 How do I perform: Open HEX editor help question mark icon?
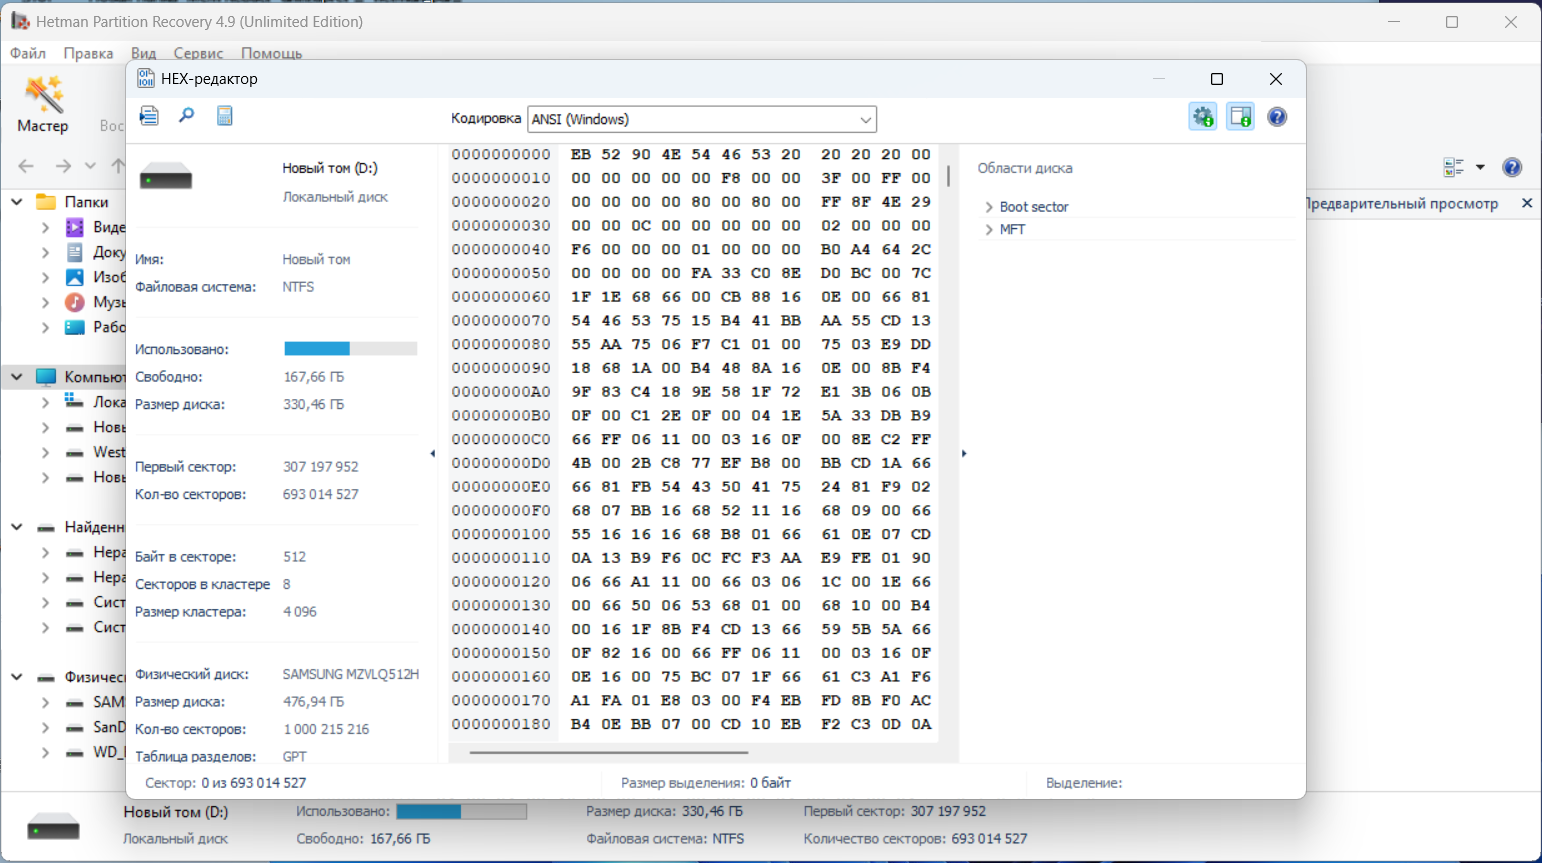tap(1277, 117)
